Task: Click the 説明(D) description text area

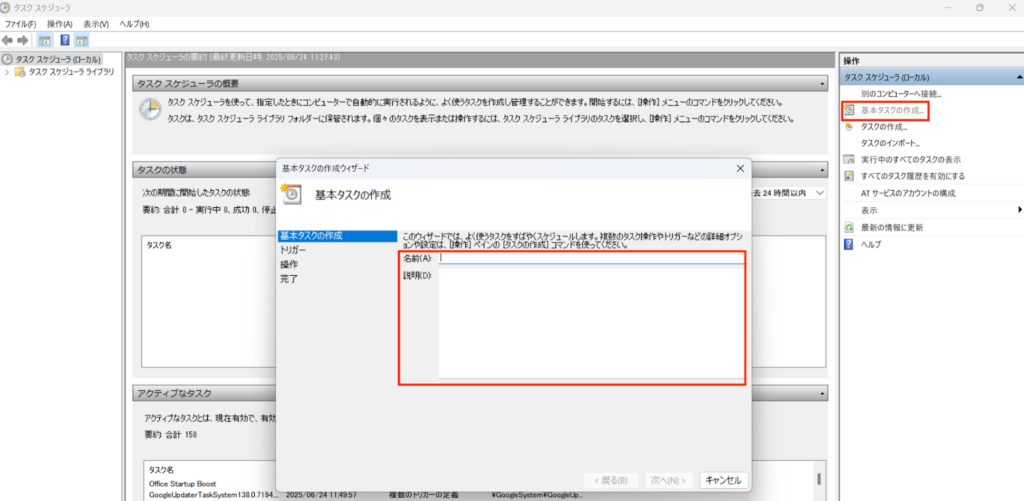Action: (591, 323)
